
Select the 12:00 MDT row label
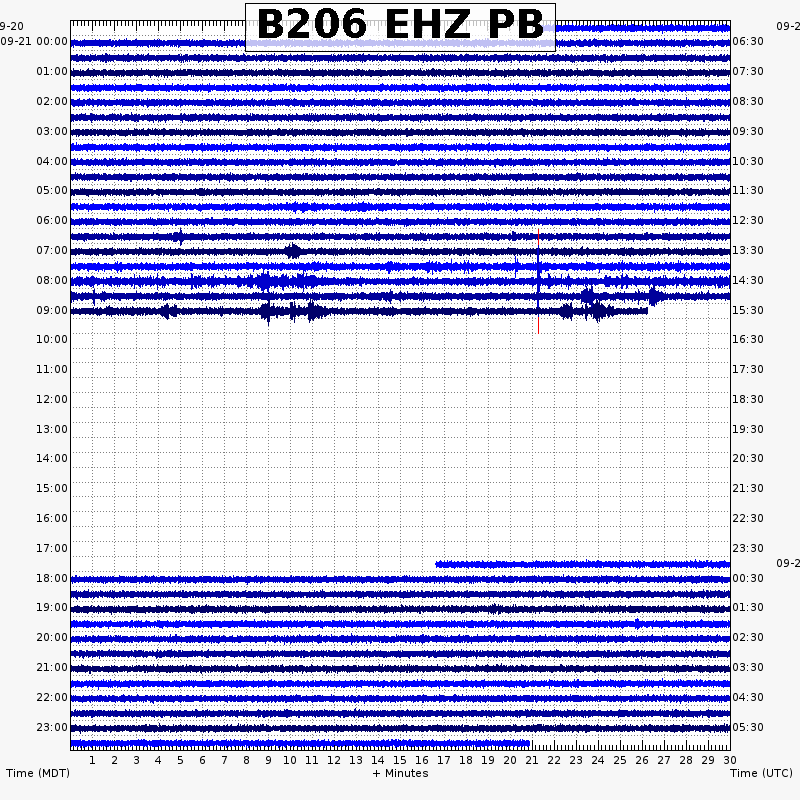click(x=52, y=399)
